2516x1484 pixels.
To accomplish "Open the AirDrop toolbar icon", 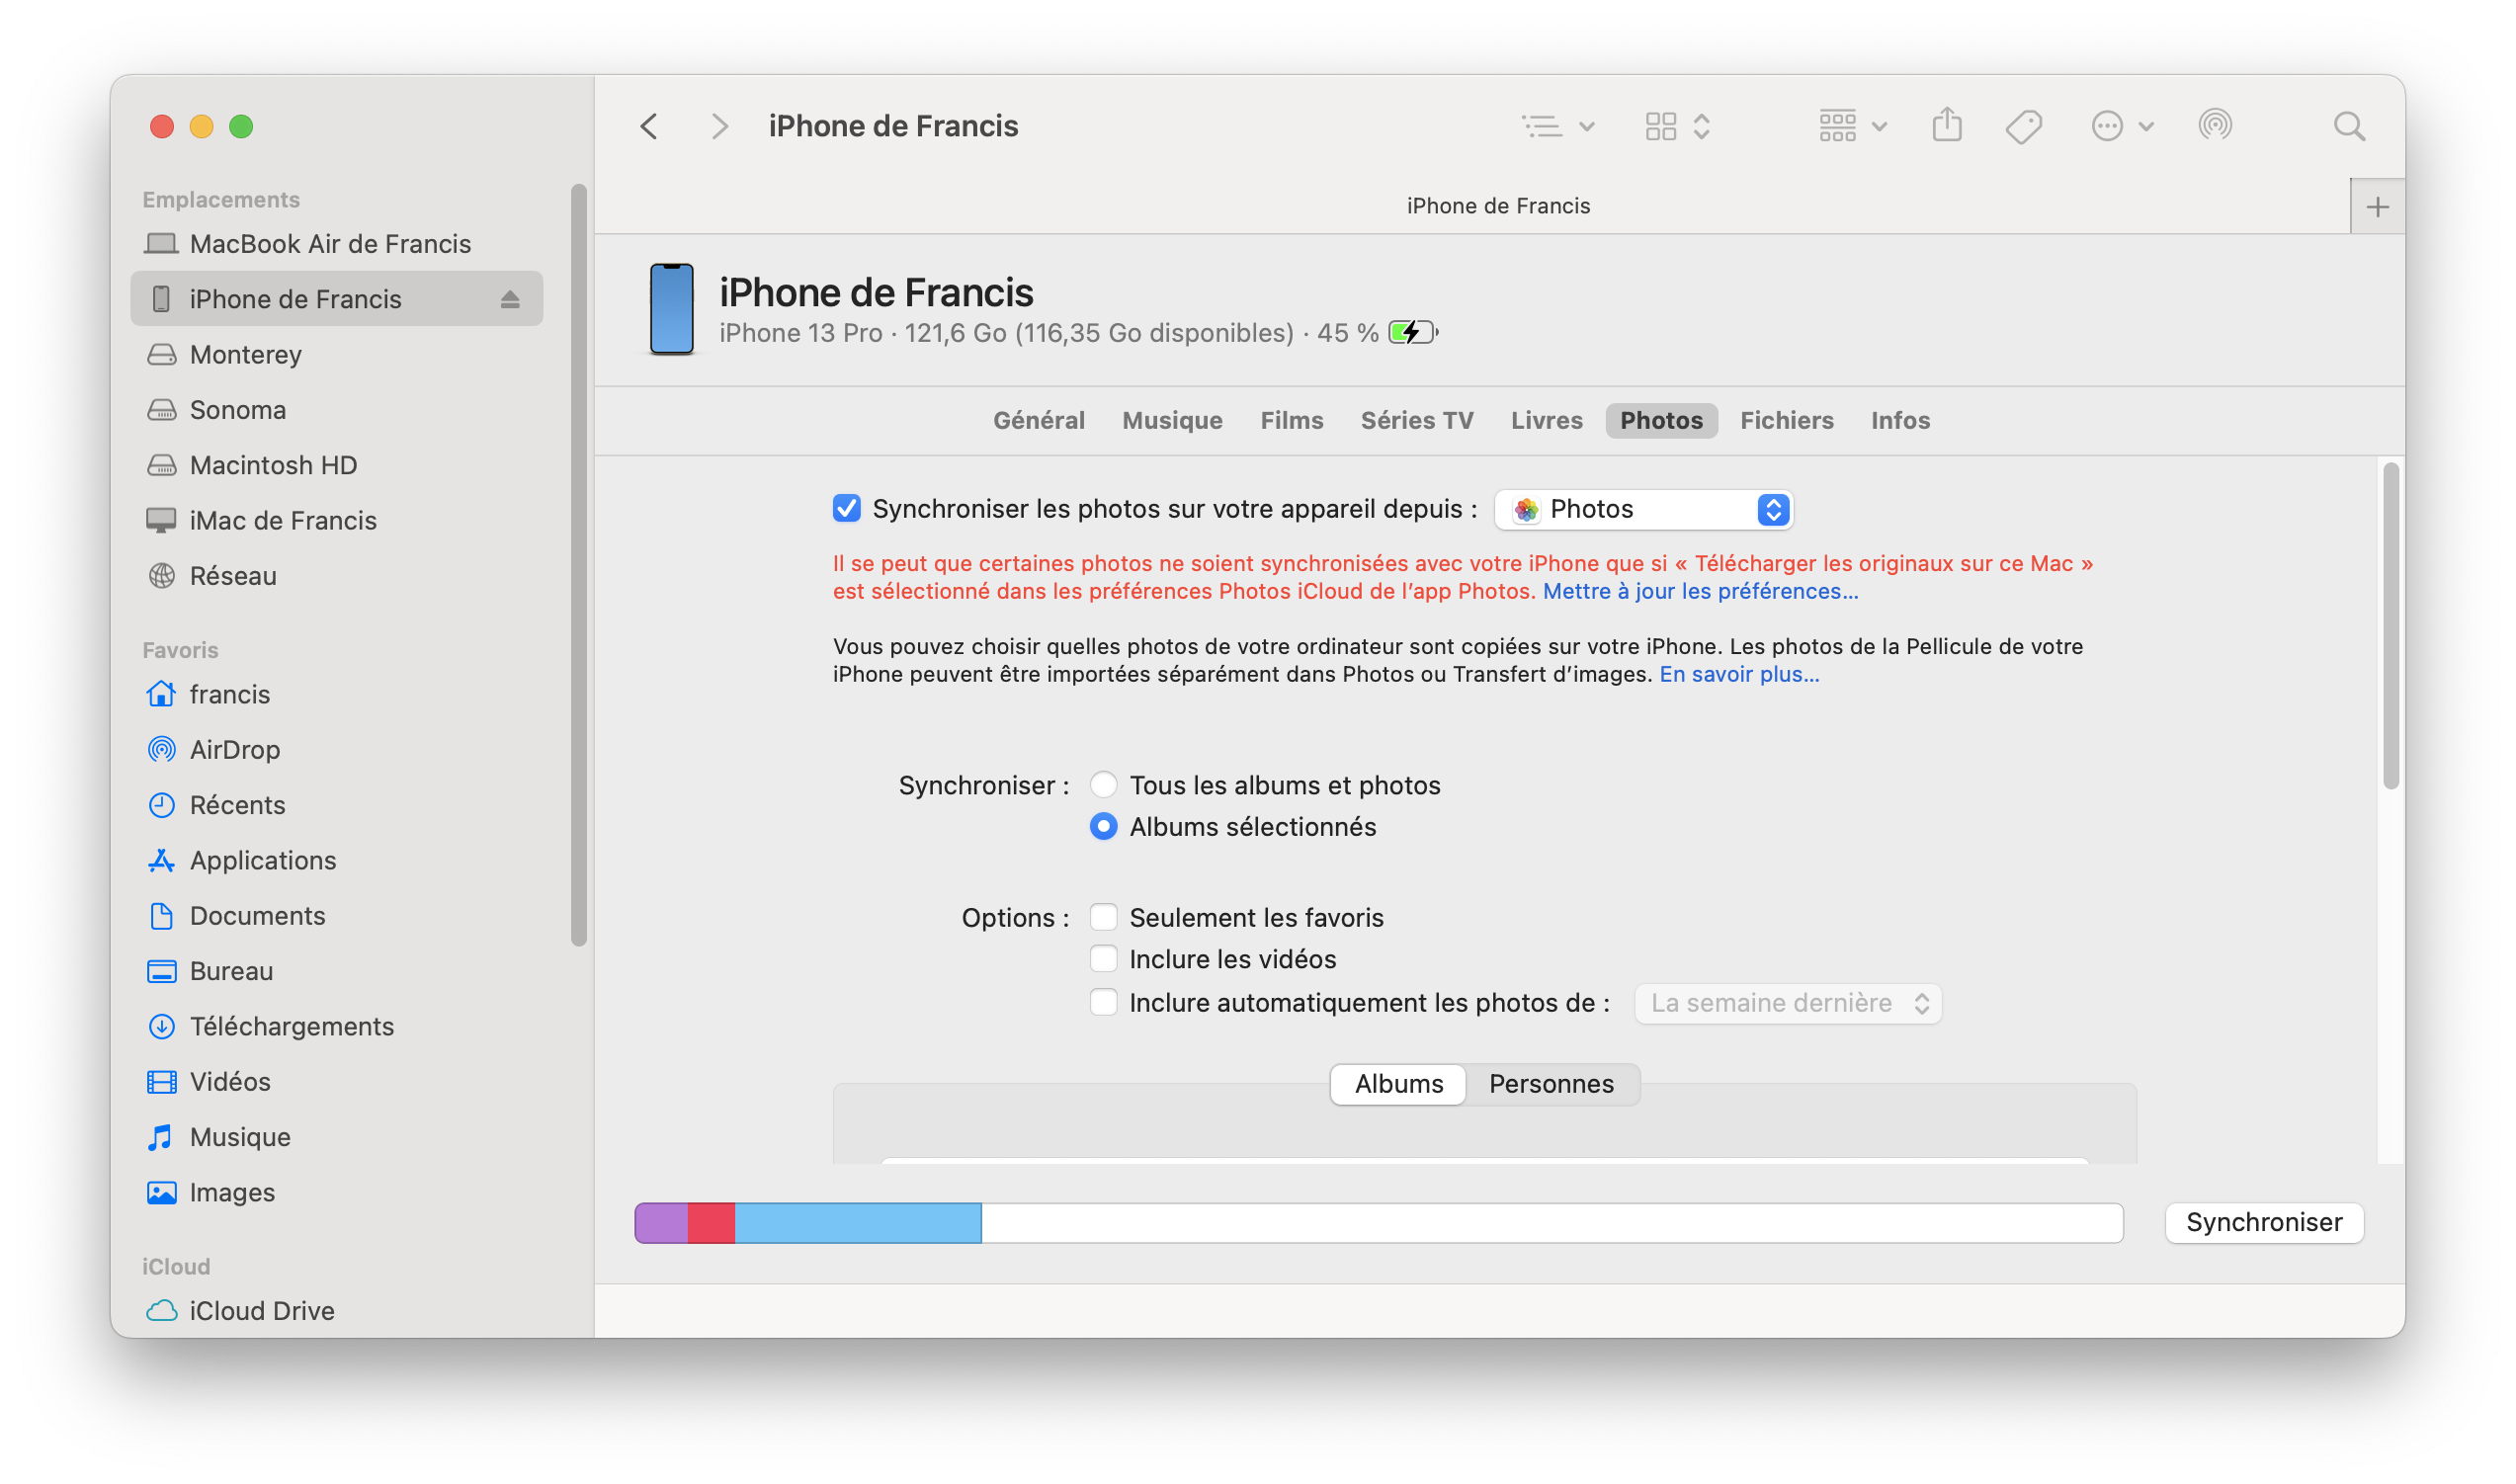I will [2214, 126].
